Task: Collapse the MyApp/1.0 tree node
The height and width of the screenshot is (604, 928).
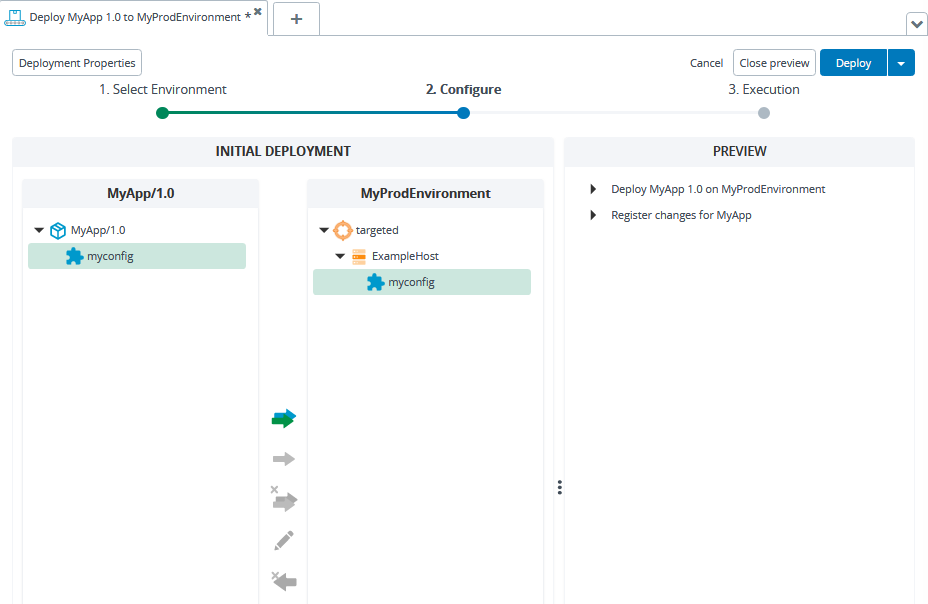Action: 39,230
